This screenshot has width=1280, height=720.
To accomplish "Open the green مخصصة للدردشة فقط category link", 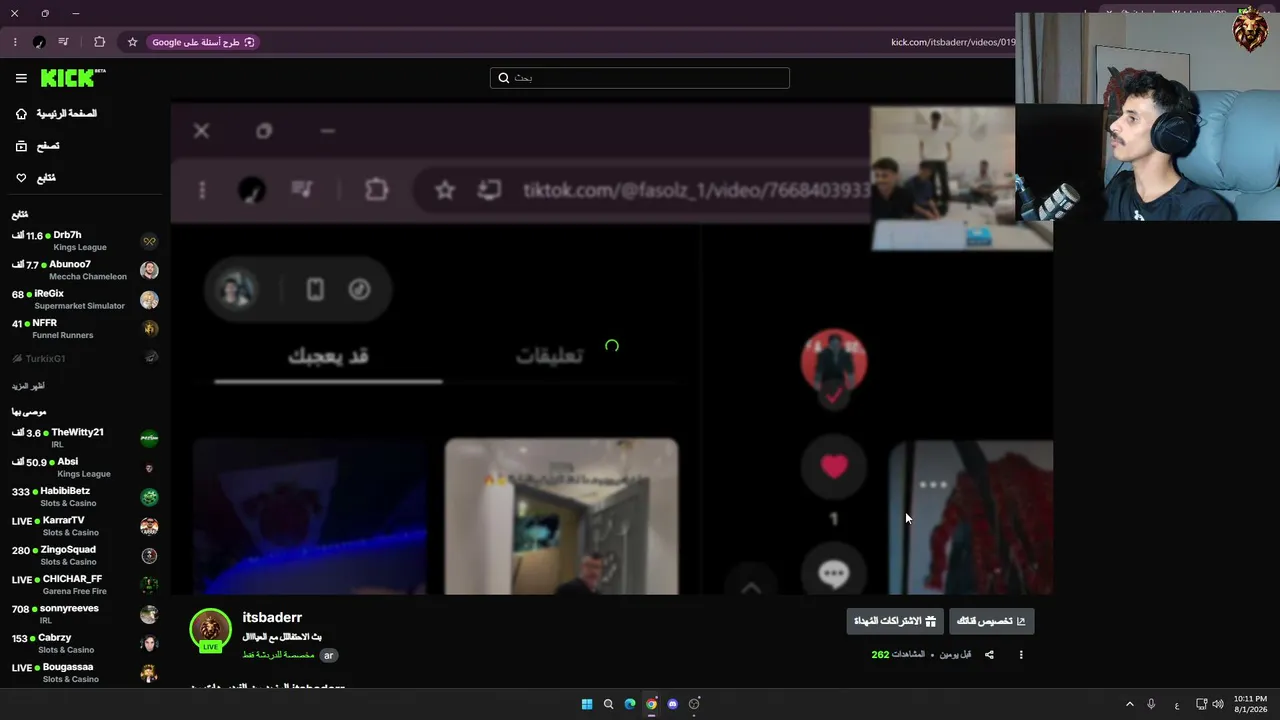I will pos(278,655).
